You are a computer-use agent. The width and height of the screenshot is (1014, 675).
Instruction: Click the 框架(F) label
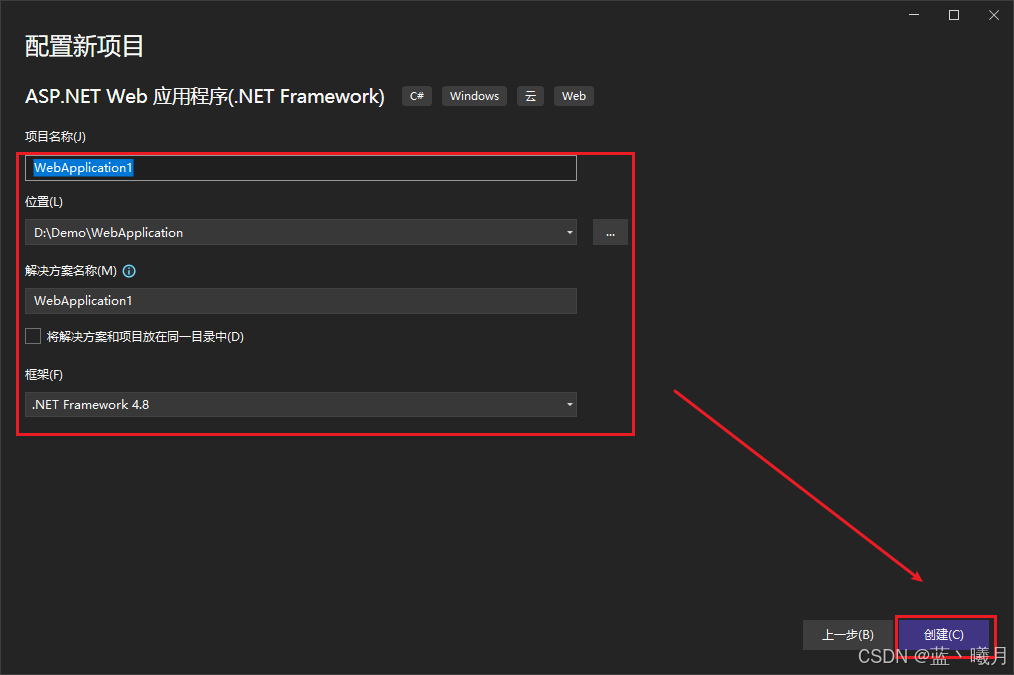pos(44,374)
